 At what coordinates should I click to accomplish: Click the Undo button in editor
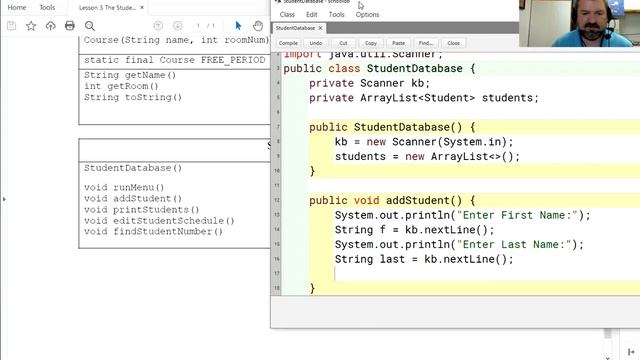pos(316,43)
